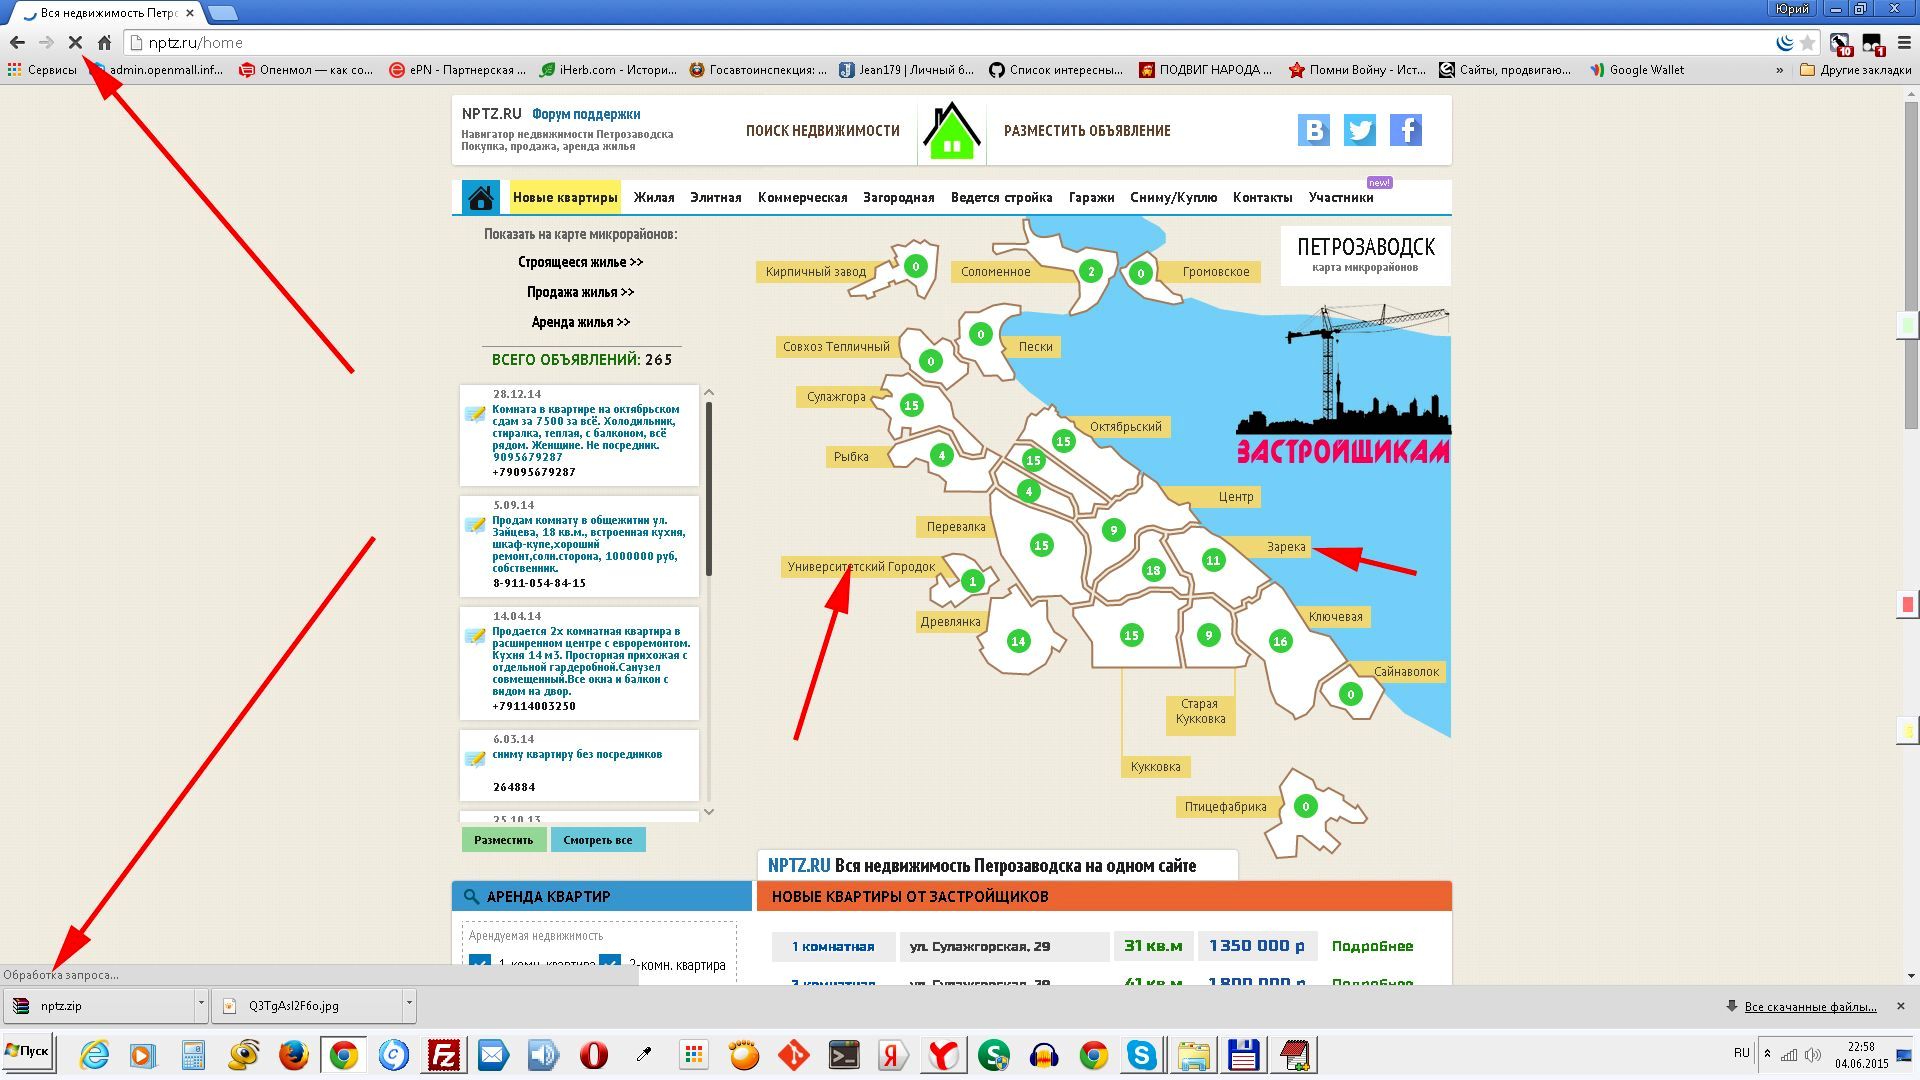Click the page vertical scrollbar down arrow
Viewport: 1920px width, 1080px height.
click(1911, 976)
